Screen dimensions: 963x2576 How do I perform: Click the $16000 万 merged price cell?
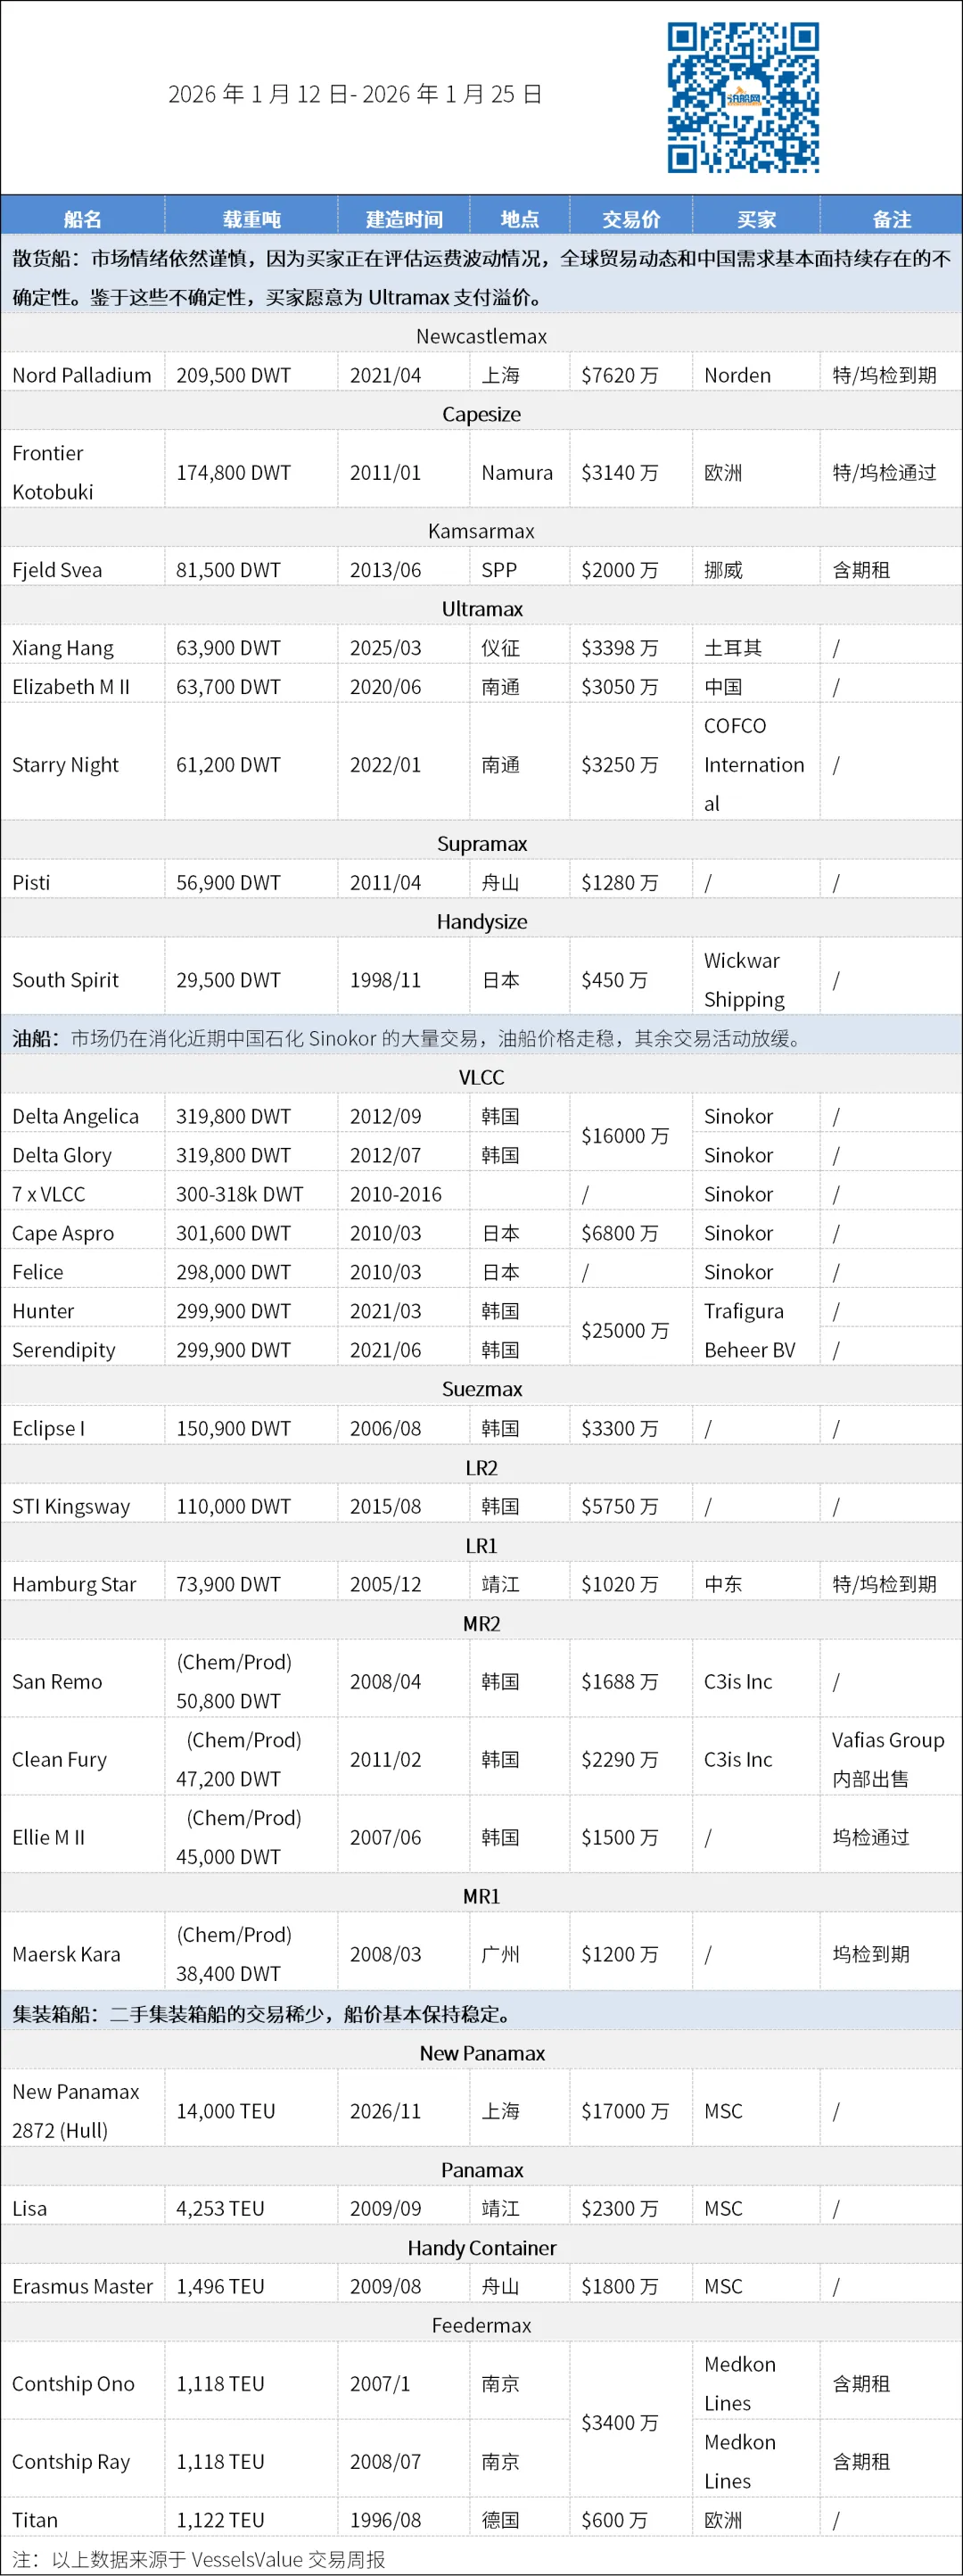625,1136
